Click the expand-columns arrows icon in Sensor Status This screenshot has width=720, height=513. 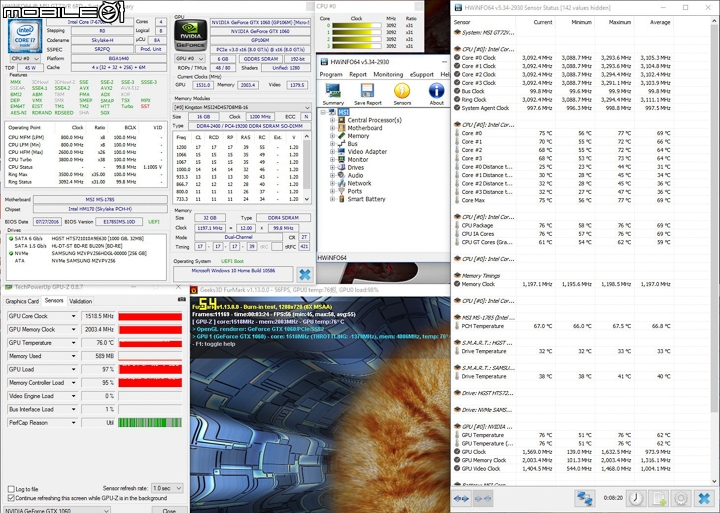(461, 498)
